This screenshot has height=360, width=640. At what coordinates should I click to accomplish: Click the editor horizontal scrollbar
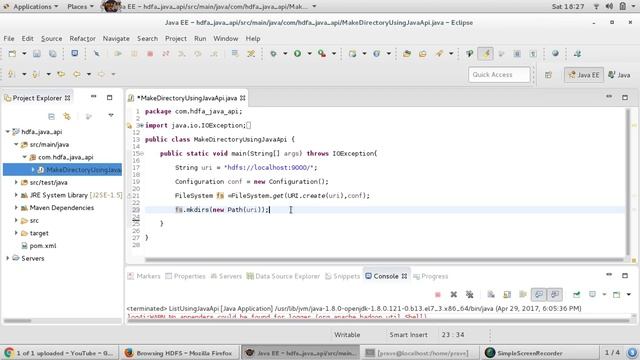click(x=384, y=260)
